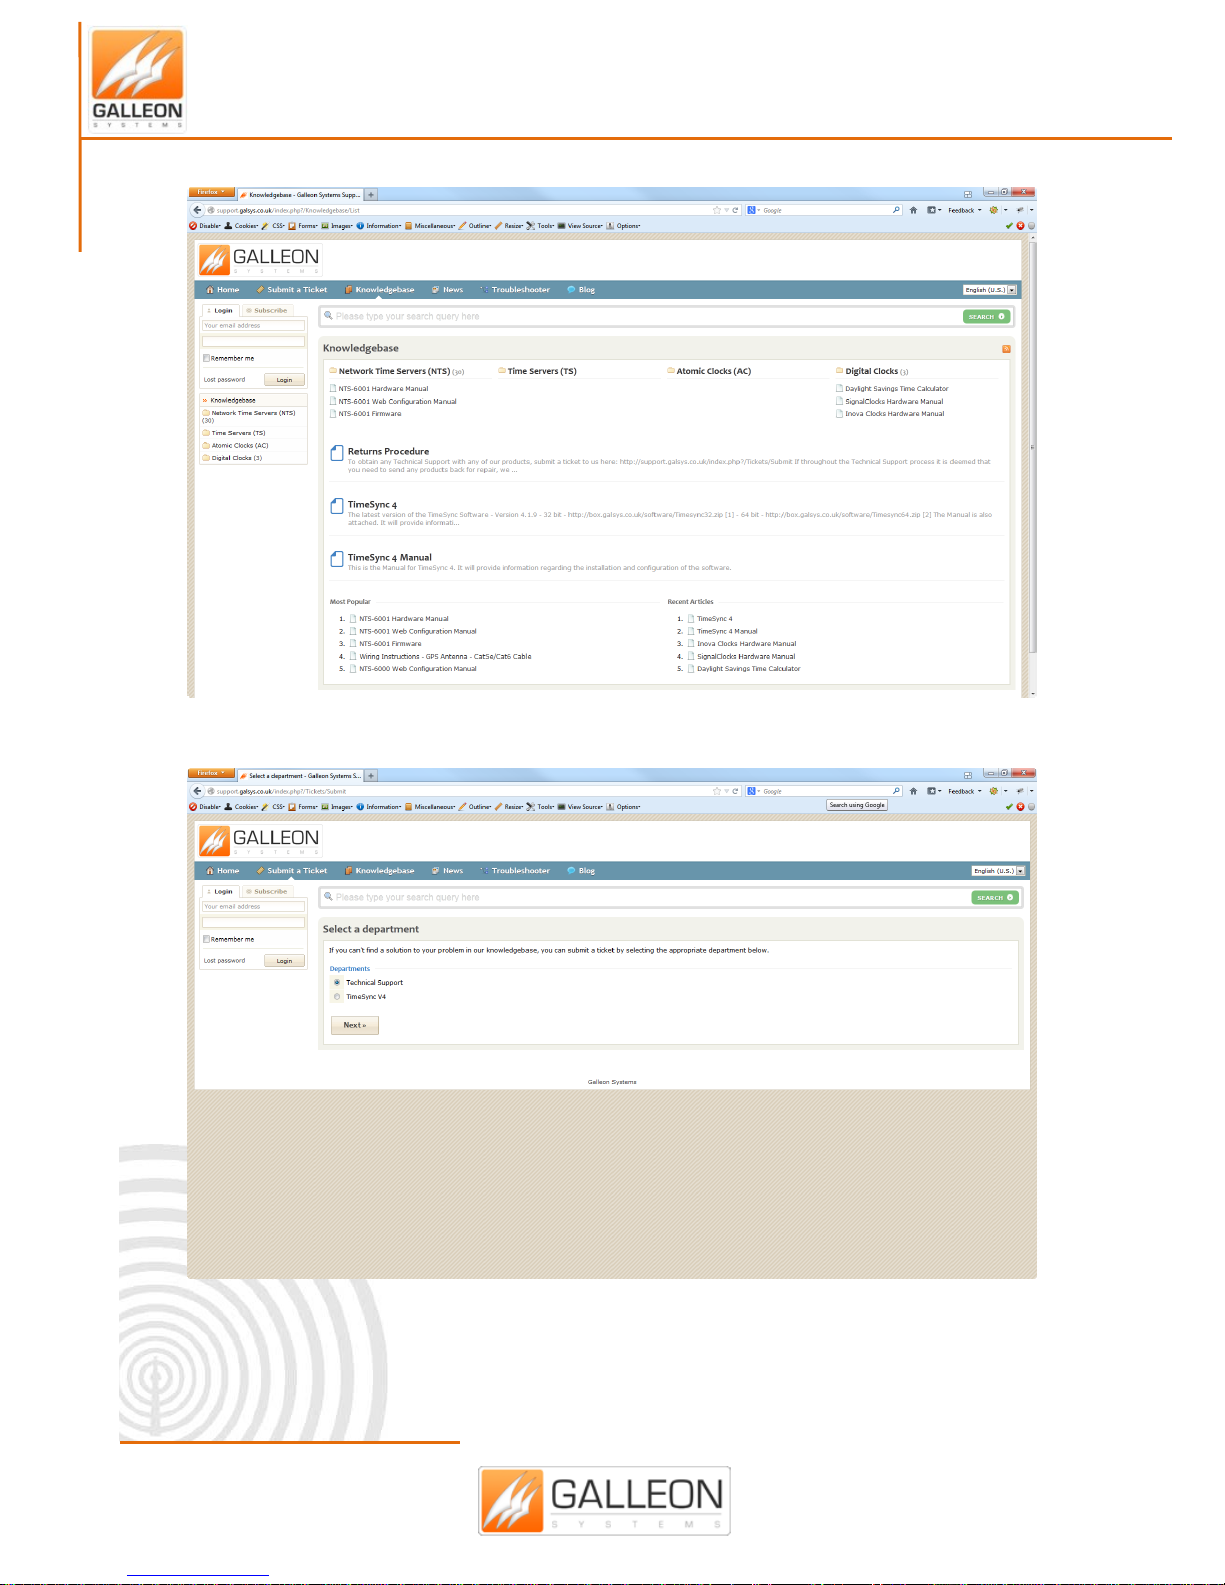This screenshot has height=1585, width=1225.
Task: Click address bar URL in Knowledgebase window
Action: click(288, 211)
